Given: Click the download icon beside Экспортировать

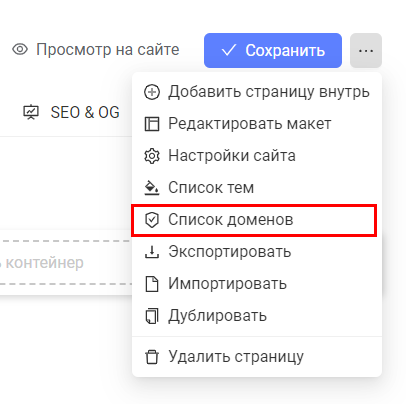Looking at the screenshot, I should 152,252.
